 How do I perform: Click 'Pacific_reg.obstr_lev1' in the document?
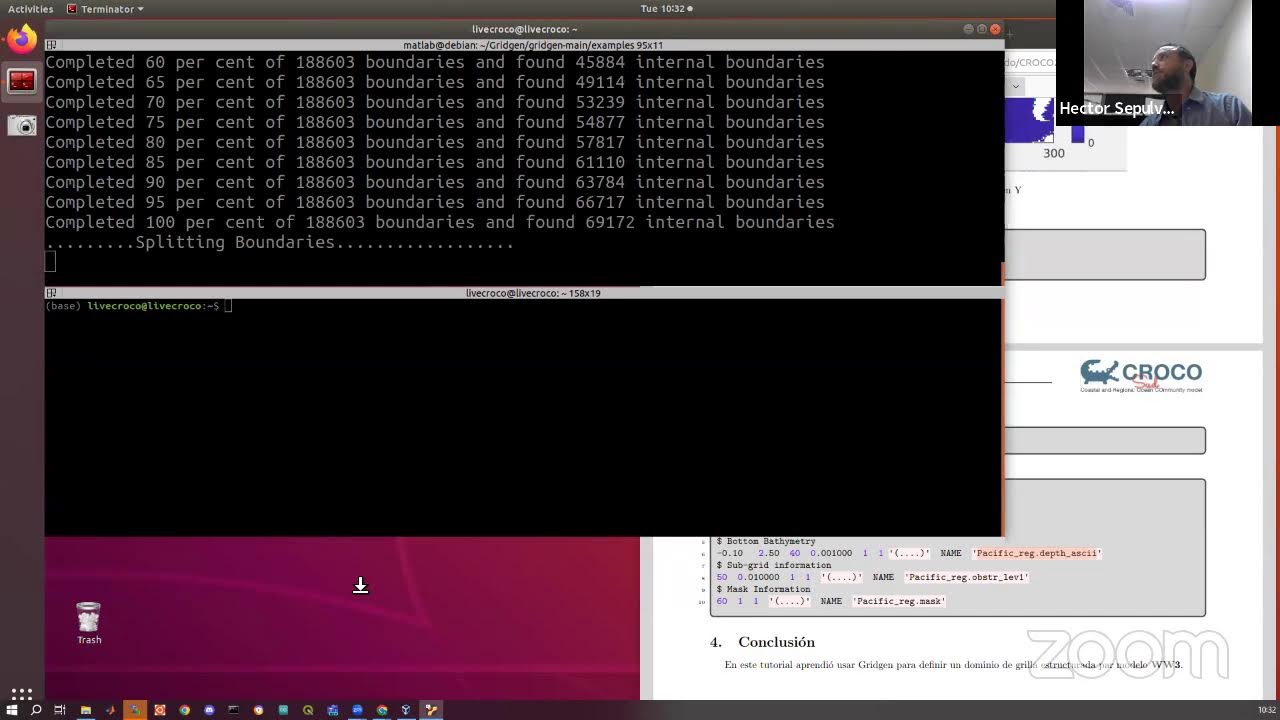click(966, 577)
